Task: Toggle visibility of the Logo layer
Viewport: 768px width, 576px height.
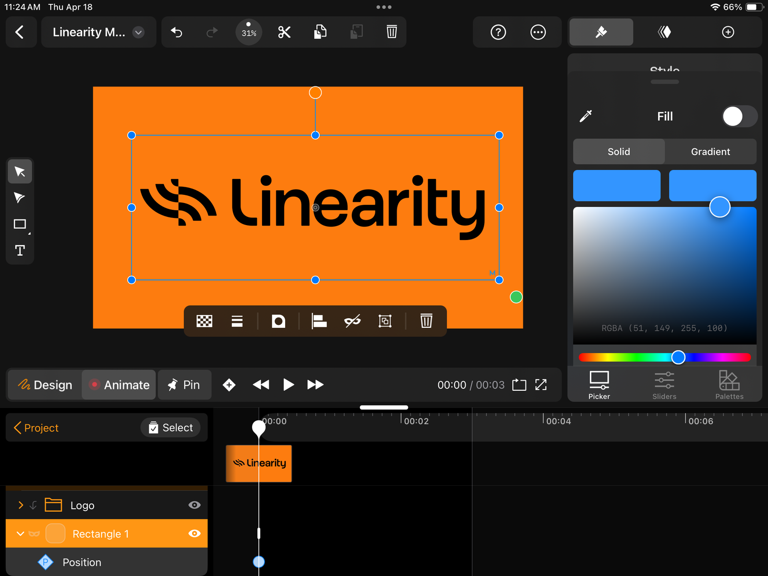Action: coord(194,505)
